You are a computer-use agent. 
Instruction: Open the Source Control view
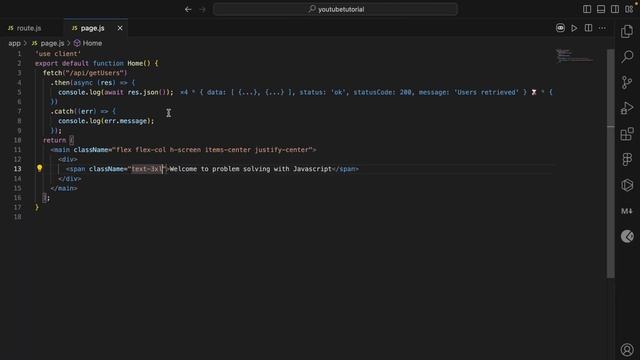point(627,82)
